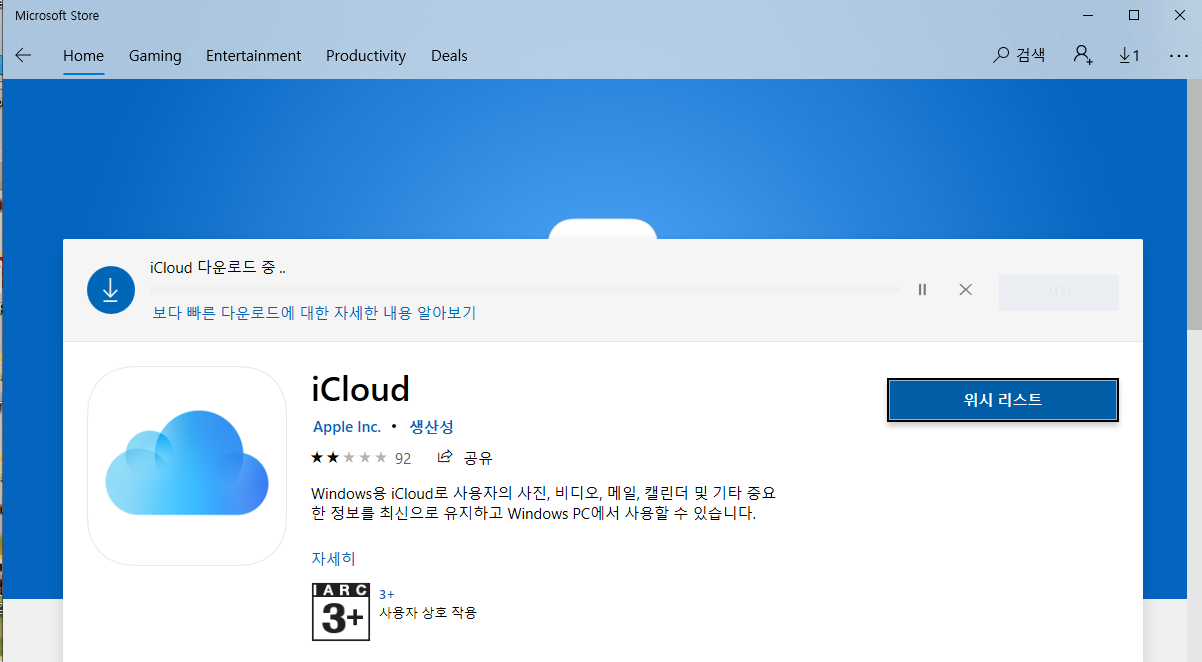This screenshot has width=1202, height=662.
Task: Click the iCloud app icon image
Action: [x=187, y=466]
